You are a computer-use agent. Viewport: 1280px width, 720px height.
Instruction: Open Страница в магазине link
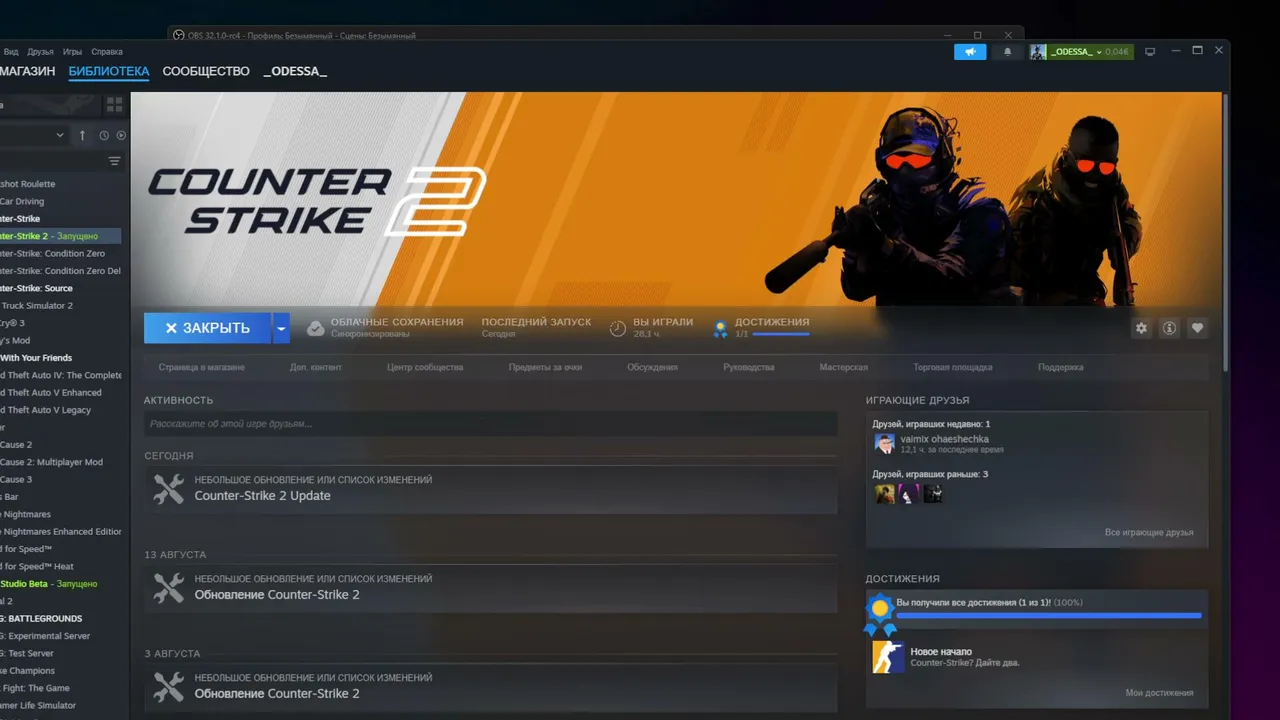click(x=201, y=368)
